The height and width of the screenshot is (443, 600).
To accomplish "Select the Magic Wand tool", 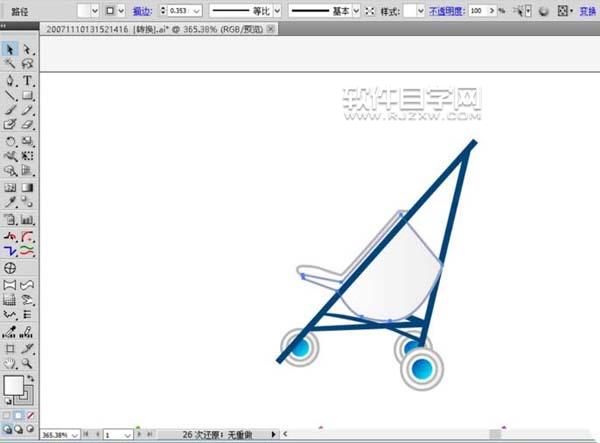I will pyautogui.click(x=10, y=64).
